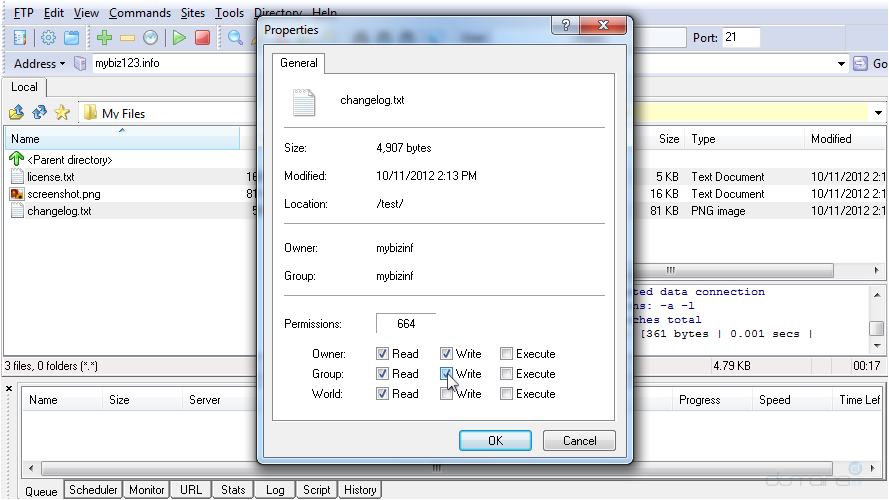Sort local files by Name column header
Viewport: 889px width, 500px height.
[x=122, y=139]
